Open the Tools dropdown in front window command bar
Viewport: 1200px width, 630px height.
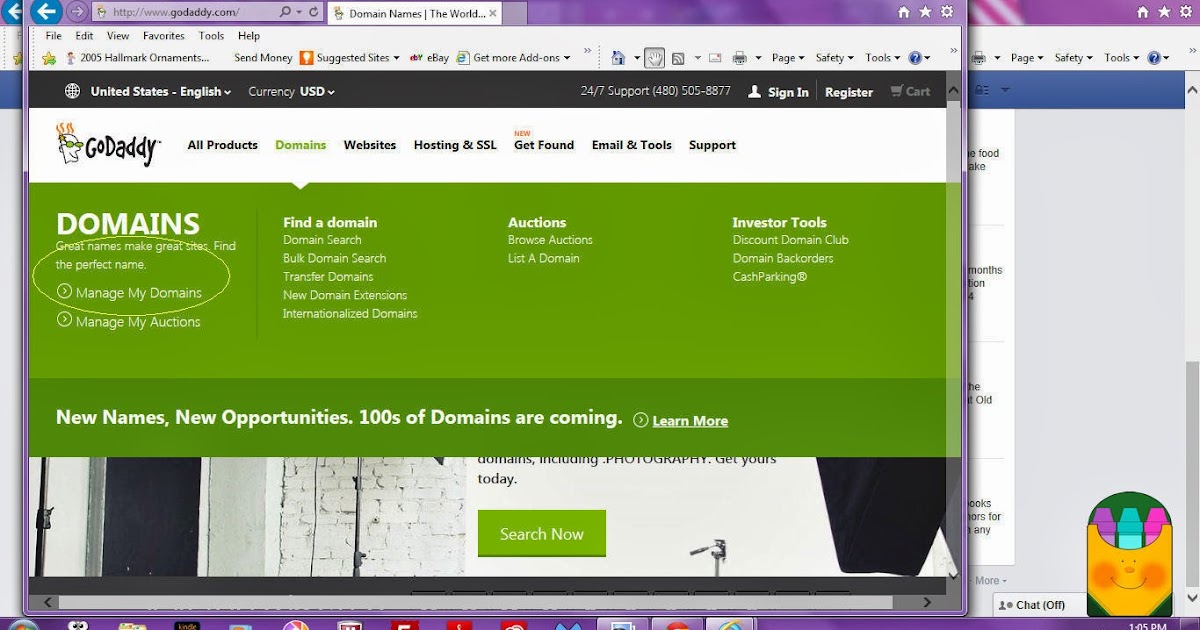pos(883,58)
